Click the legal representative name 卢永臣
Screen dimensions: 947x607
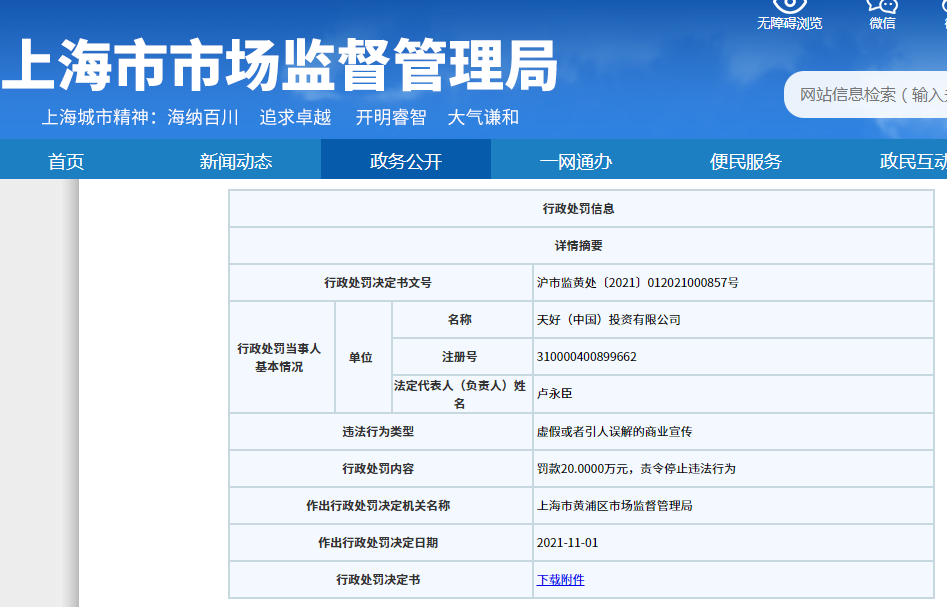[555, 394]
